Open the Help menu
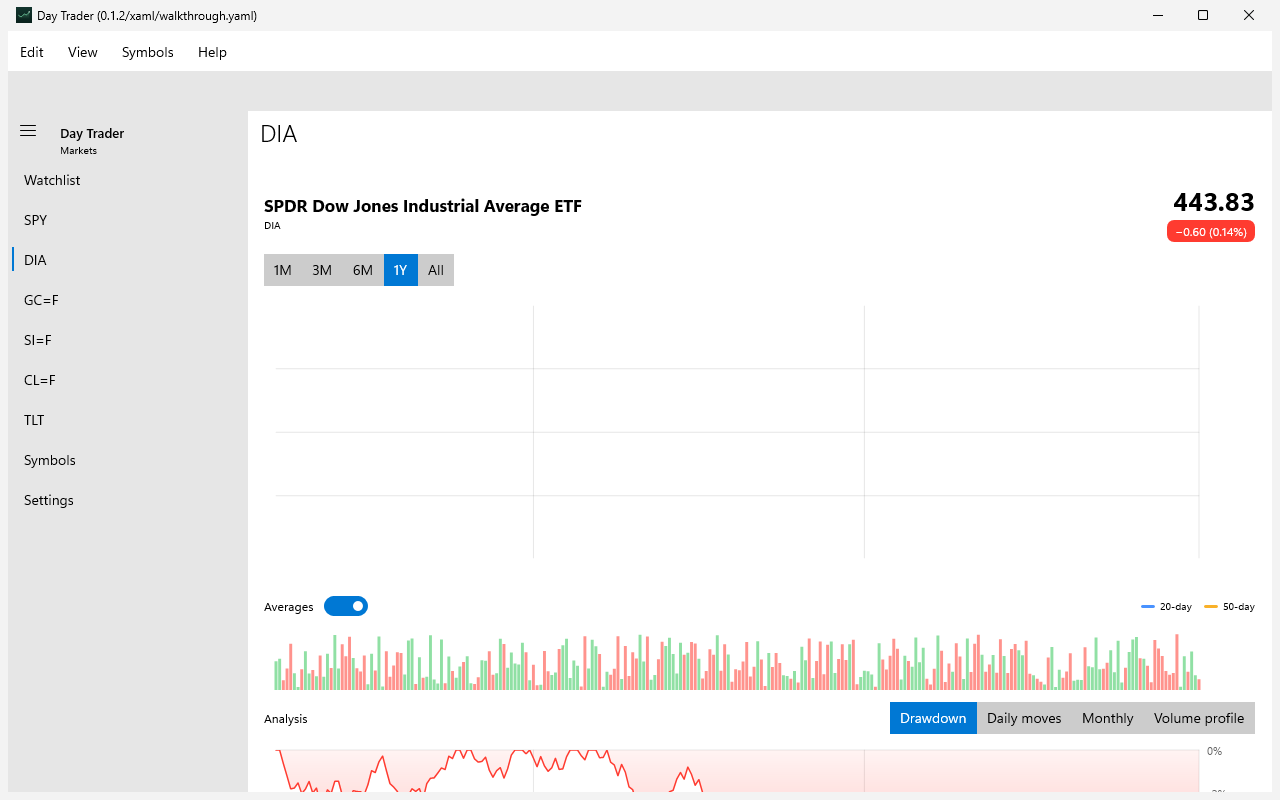Image resolution: width=1280 pixels, height=800 pixels. (212, 52)
